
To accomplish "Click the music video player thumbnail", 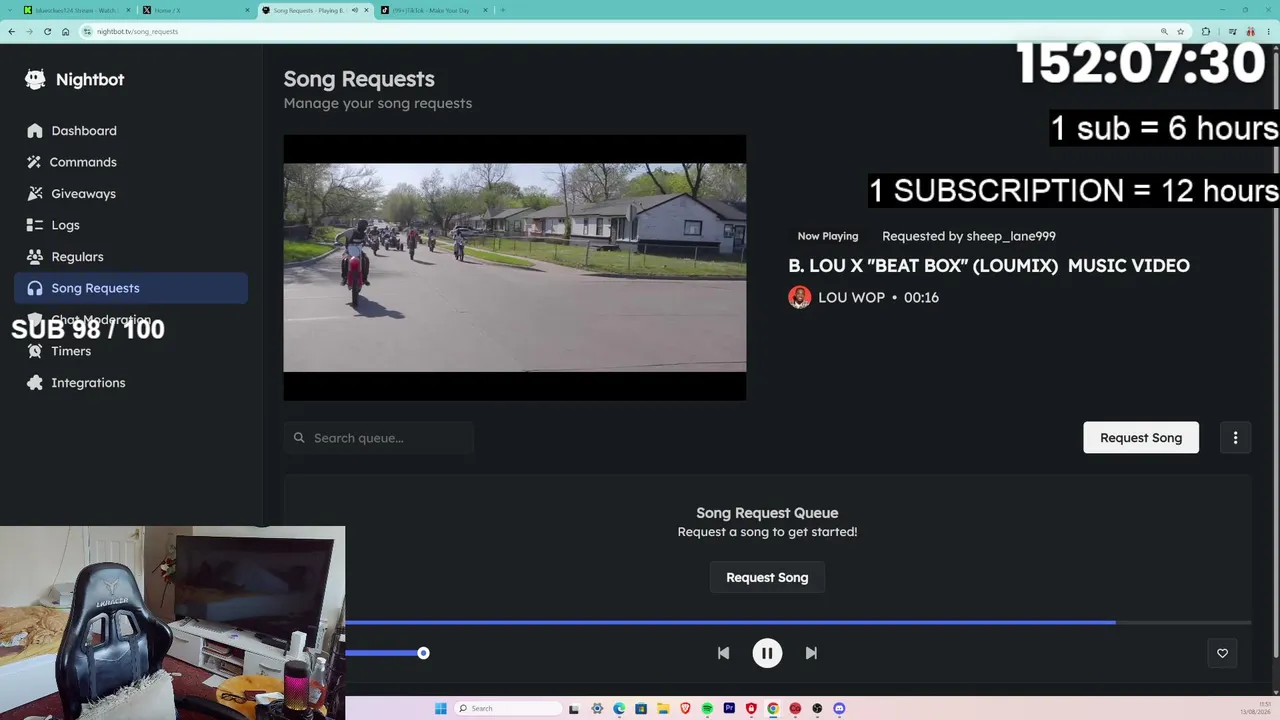I will point(515,268).
